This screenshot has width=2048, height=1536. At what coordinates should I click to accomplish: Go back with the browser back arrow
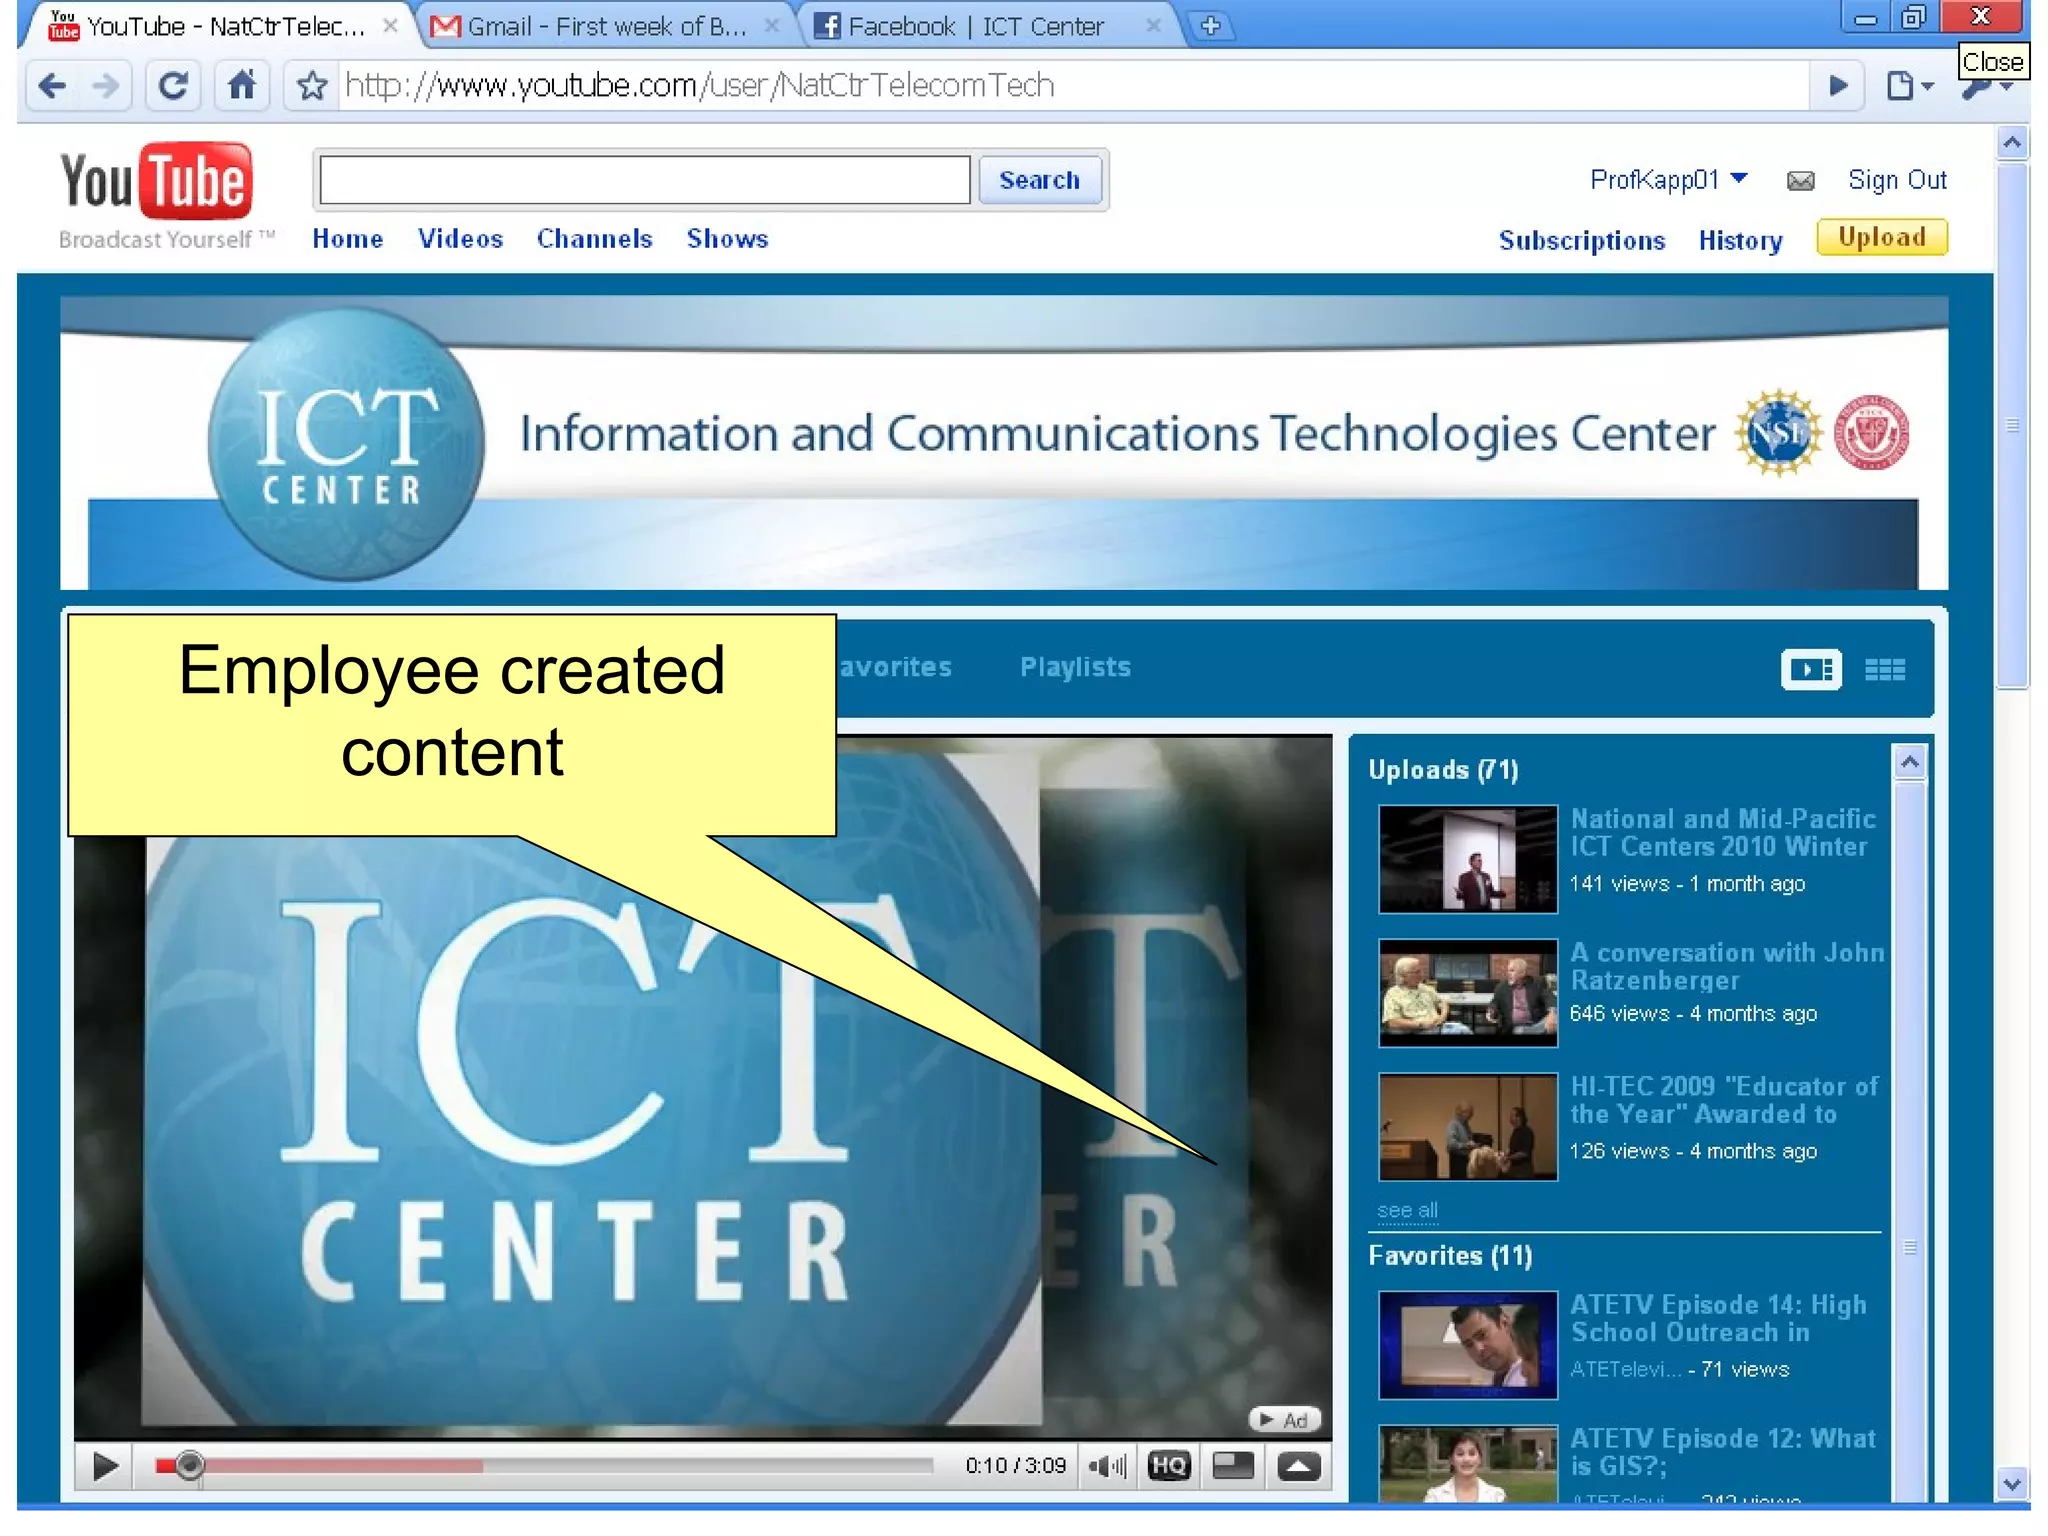point(51,86)
